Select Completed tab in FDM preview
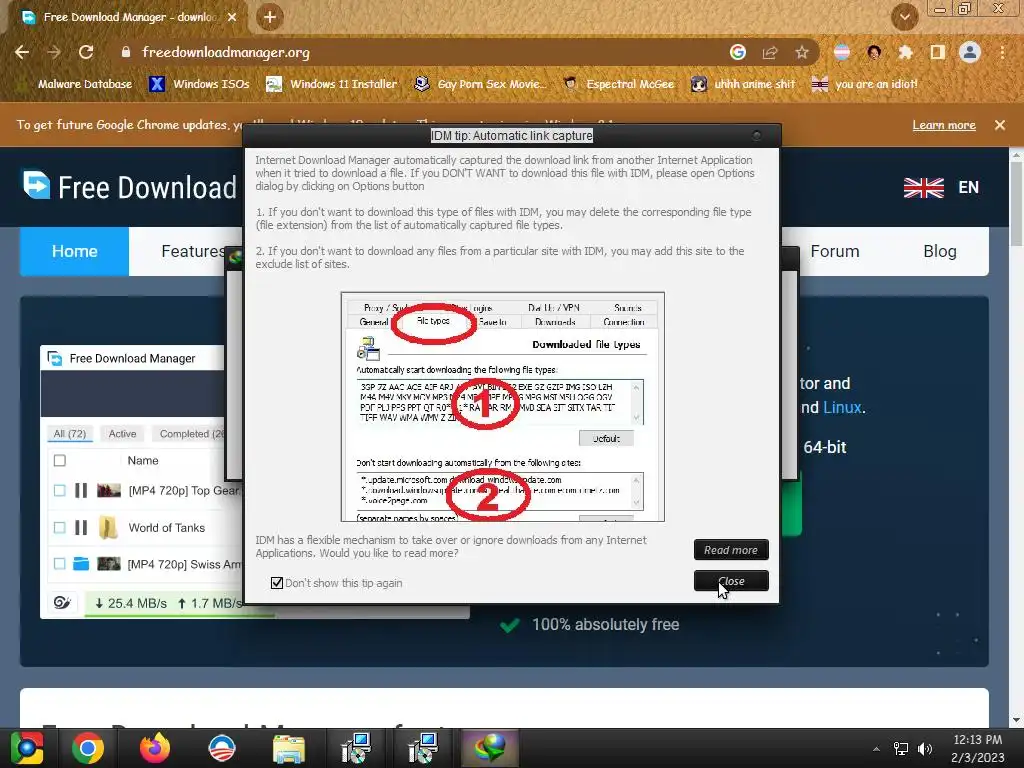This screenshot has height=768, width=1024. pyautogui.click(x=191, y=434)
